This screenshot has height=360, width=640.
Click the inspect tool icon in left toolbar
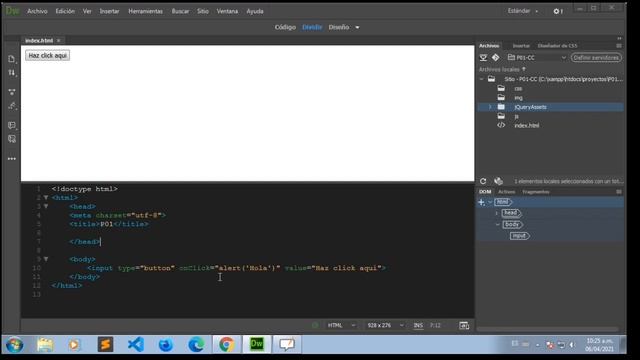coord(12,106)
